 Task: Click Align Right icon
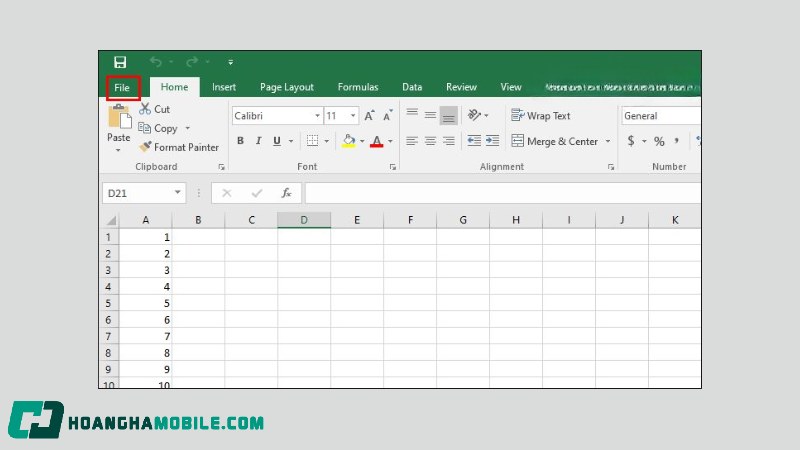click(448, 141)
